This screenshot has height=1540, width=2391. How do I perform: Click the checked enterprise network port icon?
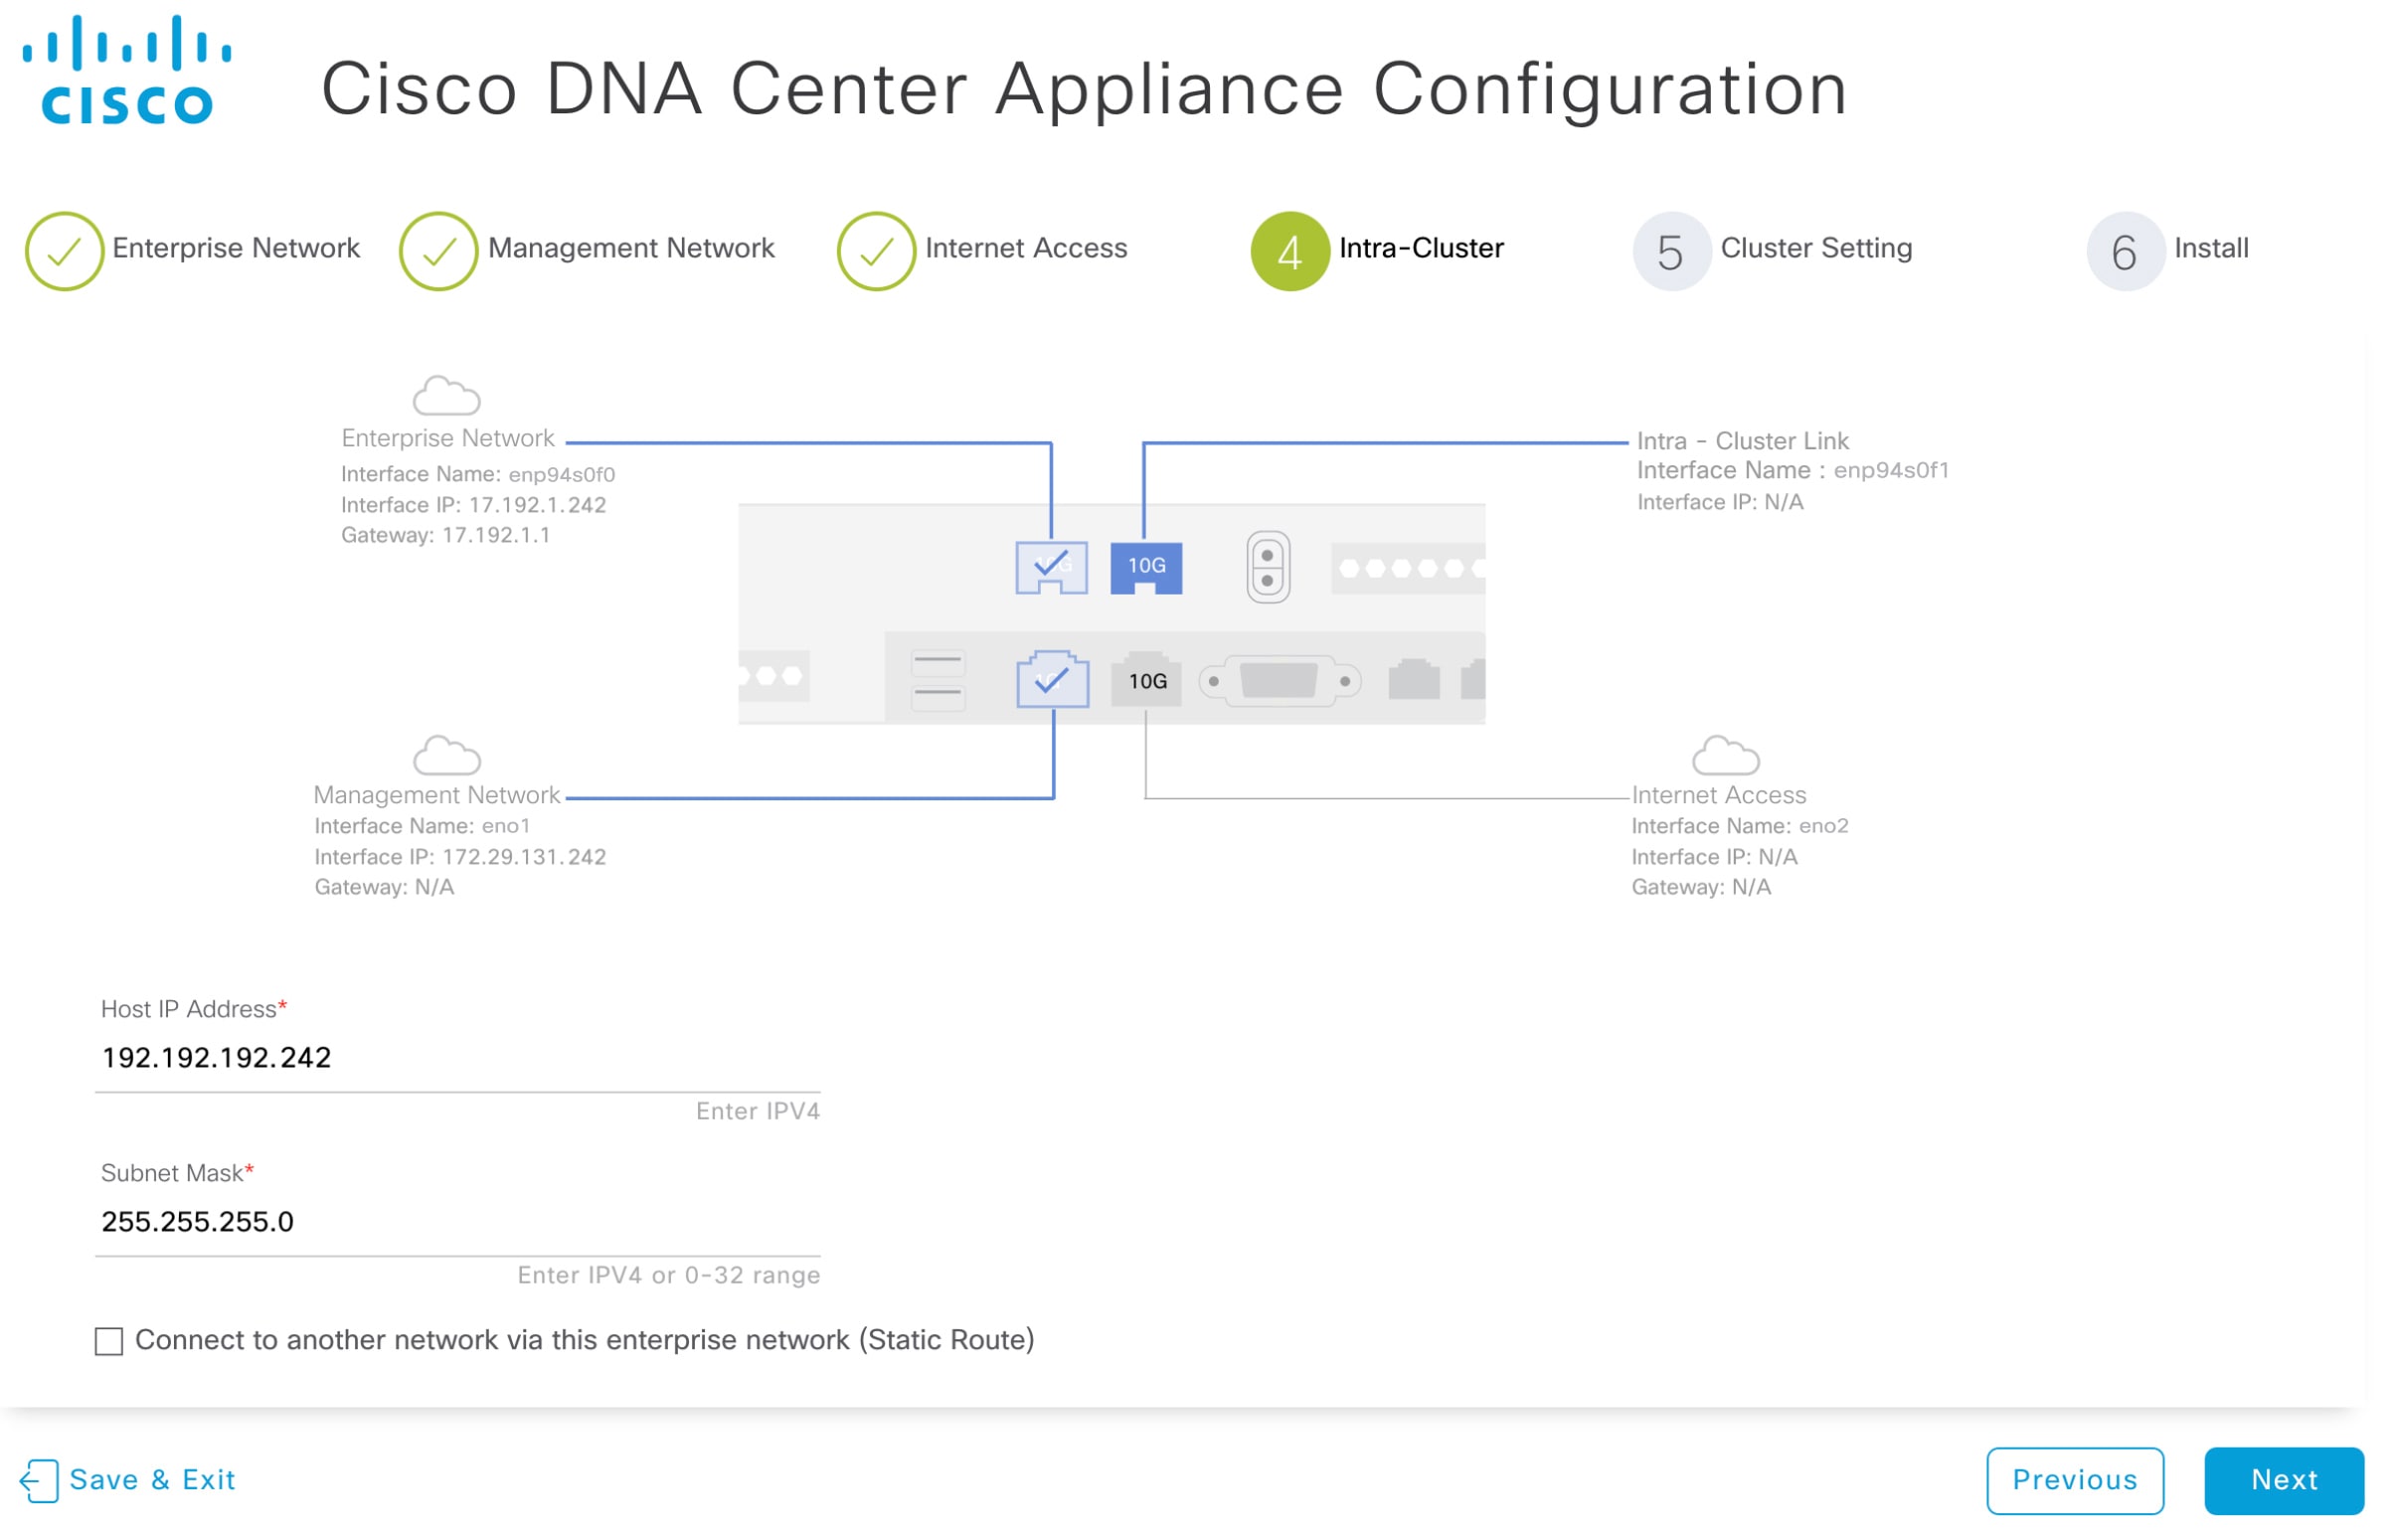coord(1053,568)
